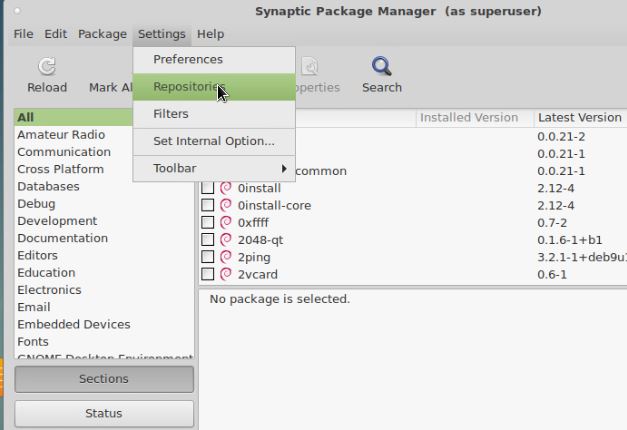Click the Debian swirl icon beside 2048-qt

[225, 240]
